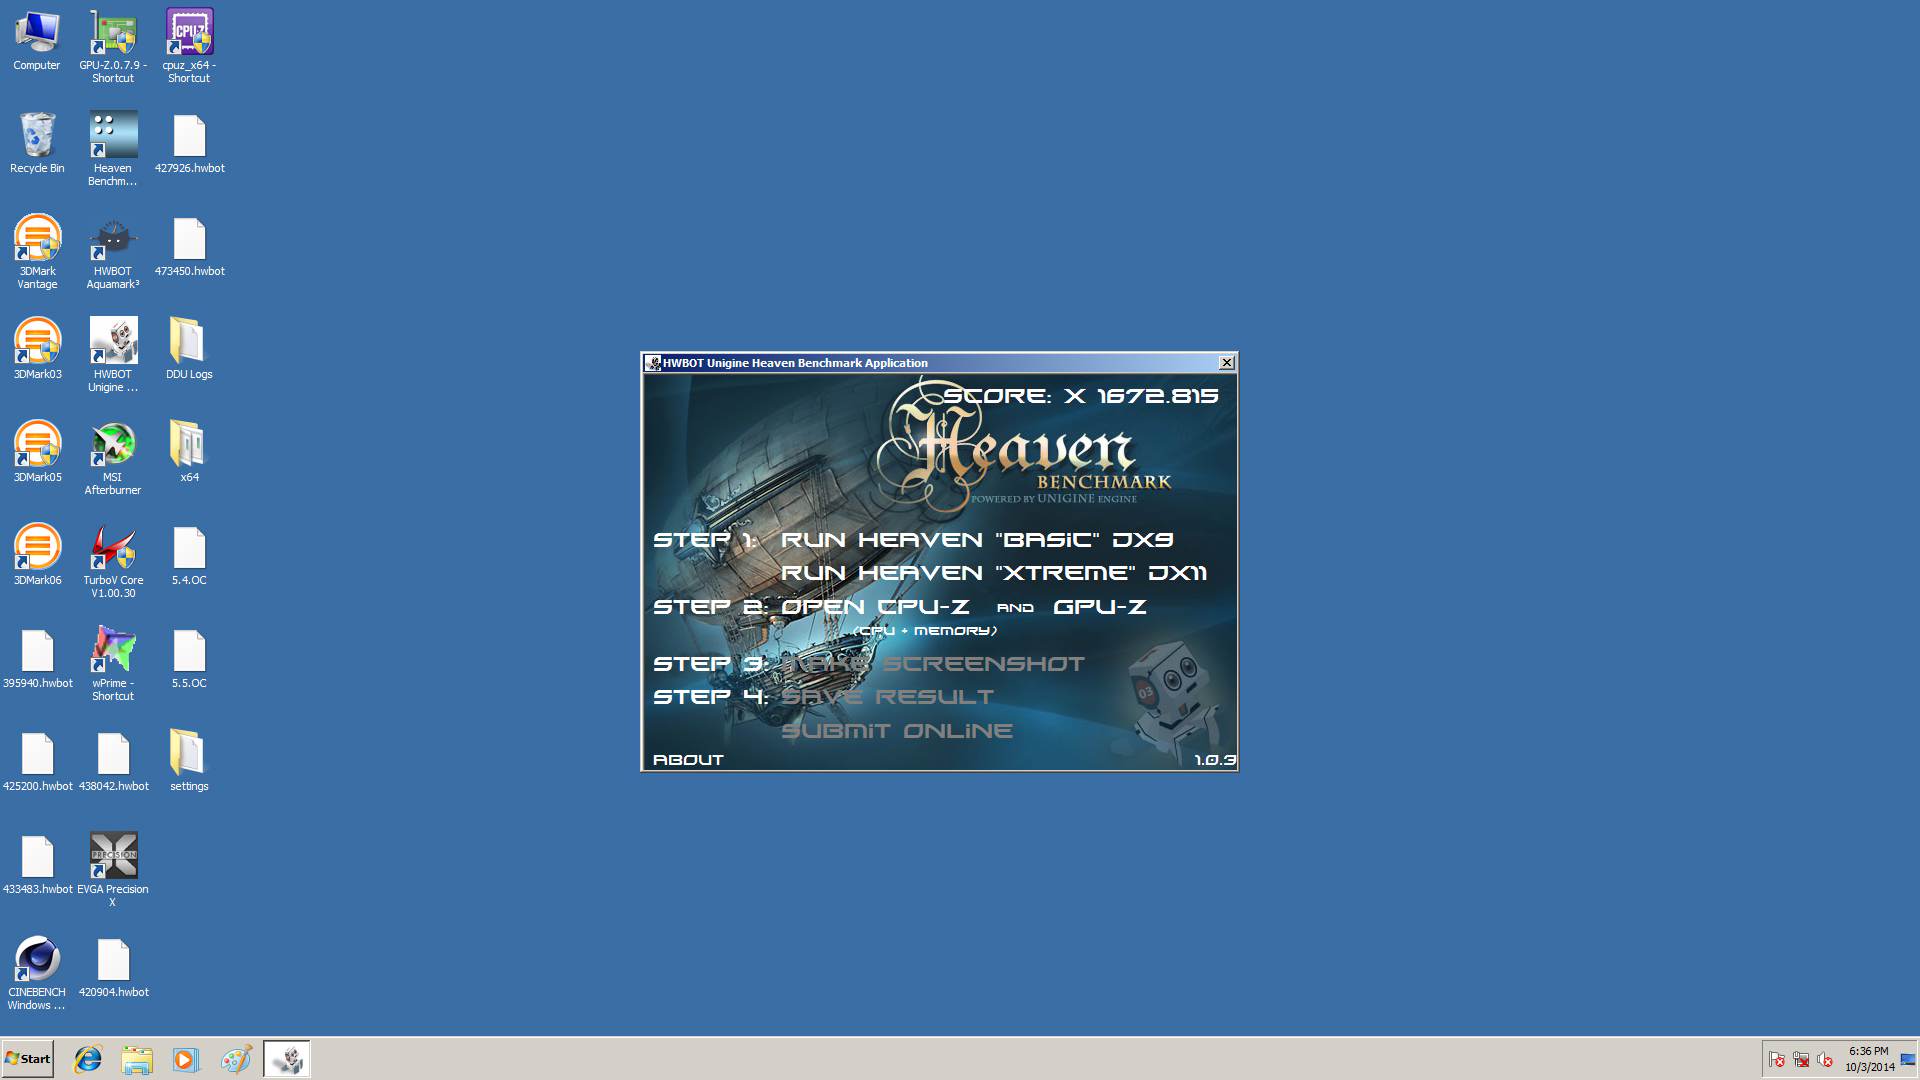This screenshot has height=1080, width=1920.
Task: Click the volume tray icon
Action: (x=1825, y=1059)
